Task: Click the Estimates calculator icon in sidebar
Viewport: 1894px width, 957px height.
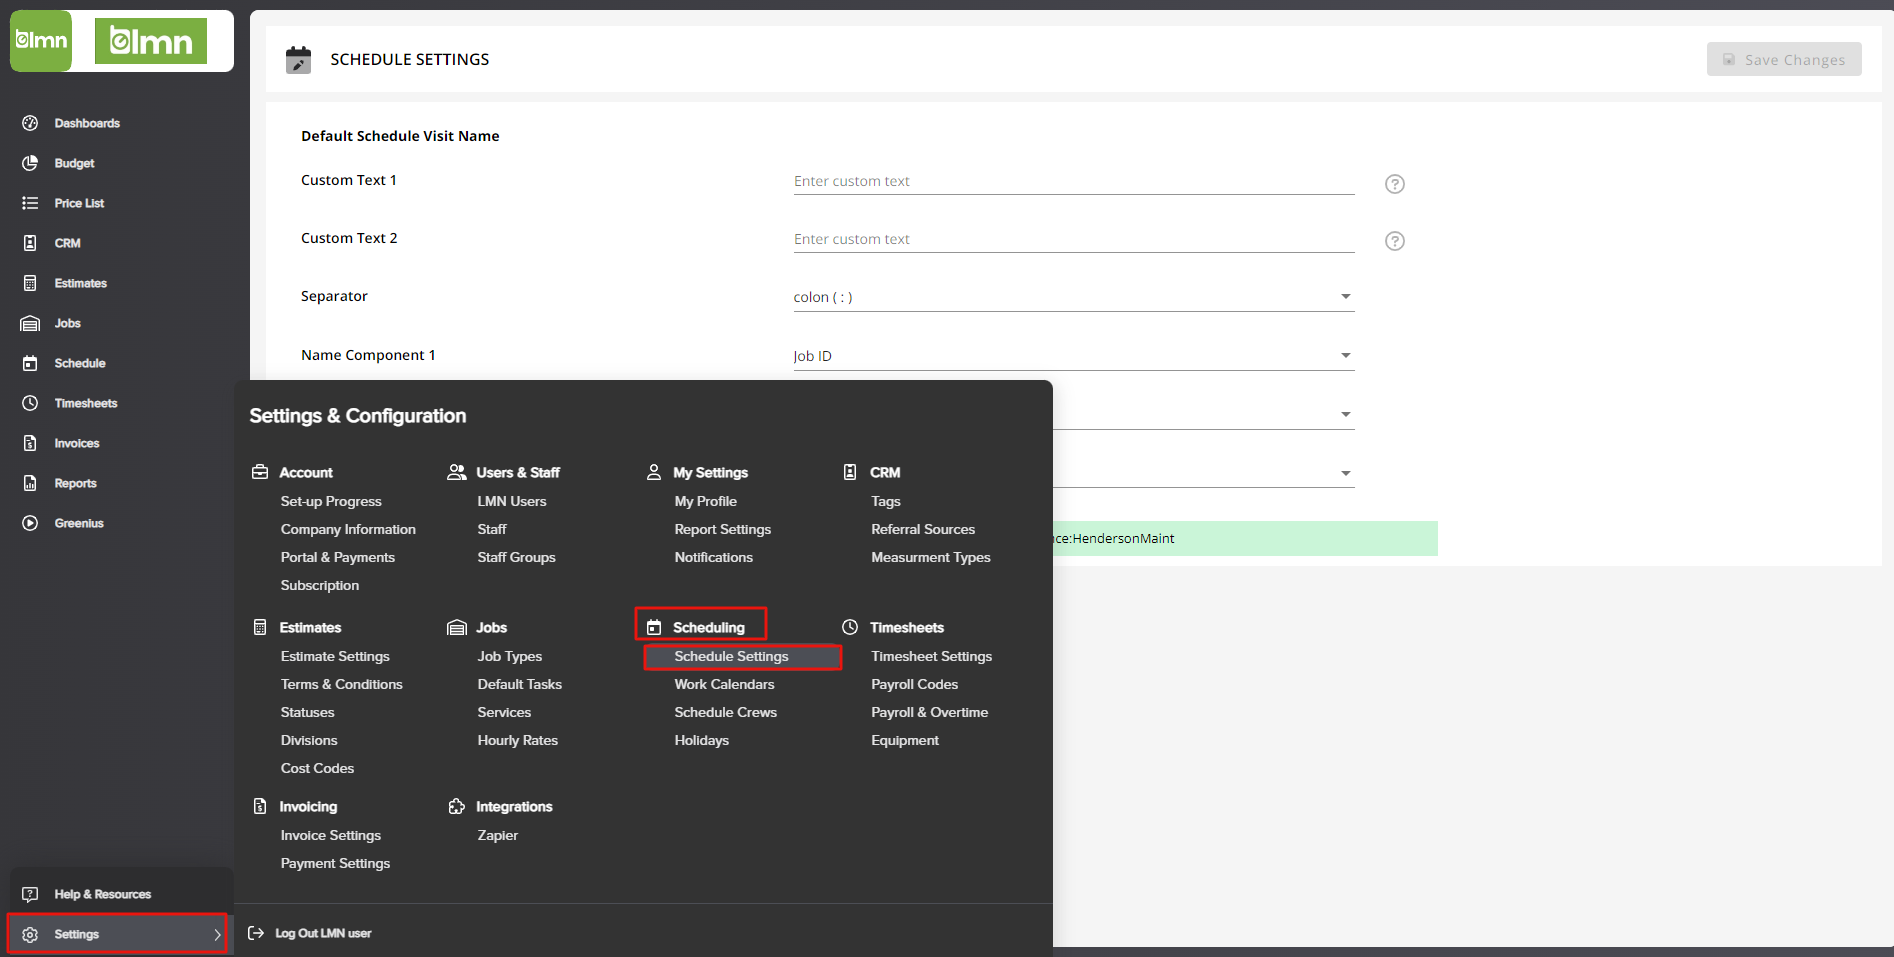Action: pos(30,283)
